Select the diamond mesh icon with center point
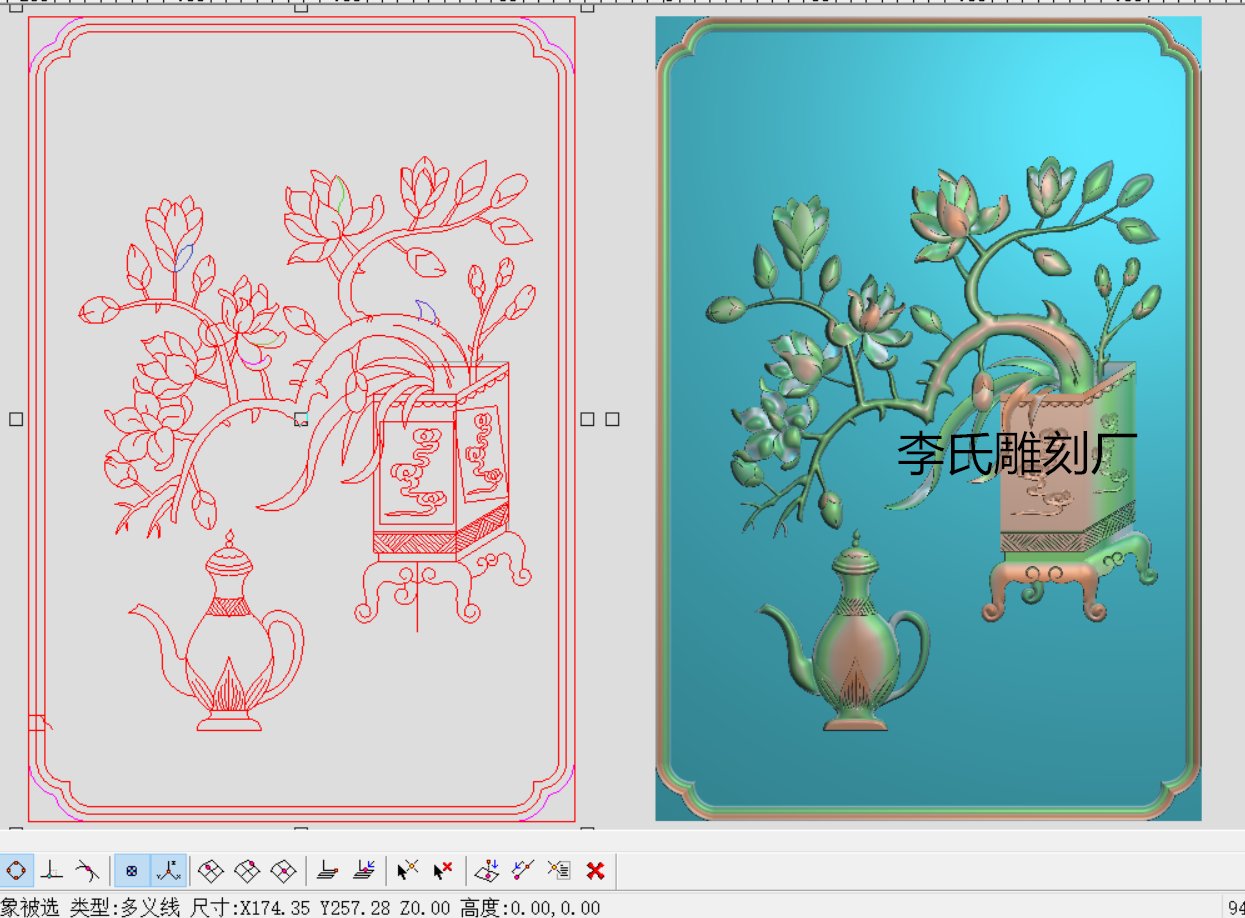The image size is (1245, 918). (x=284, y=870)
